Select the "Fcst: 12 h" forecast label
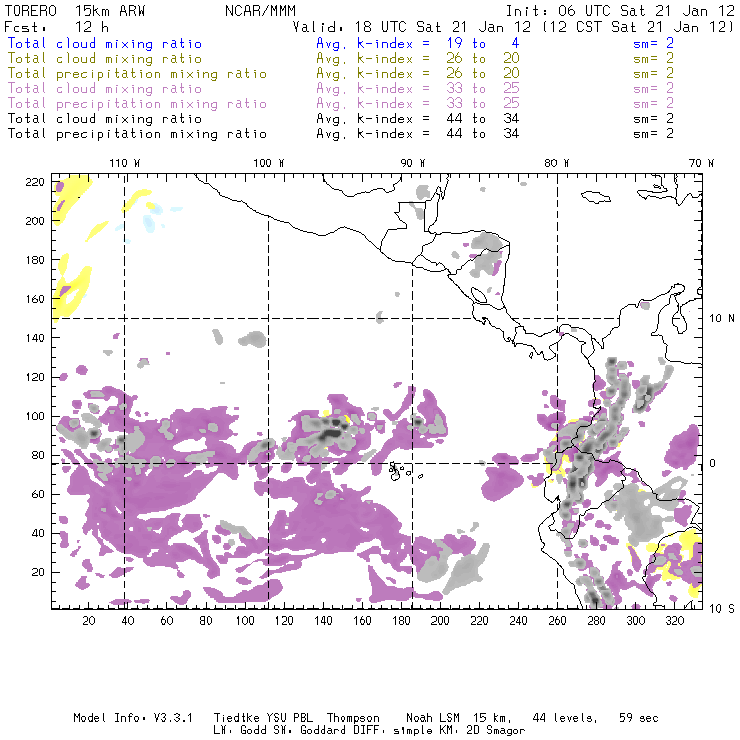Screen dimensions: 740x740 pyautogui.click(x=57, y=26)
